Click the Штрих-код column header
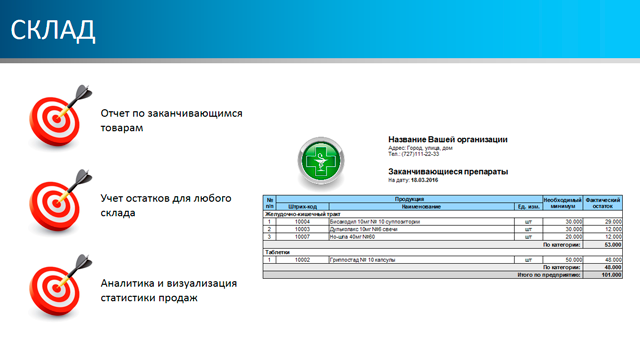The image size is (640, 360). [x=302, y=207]
